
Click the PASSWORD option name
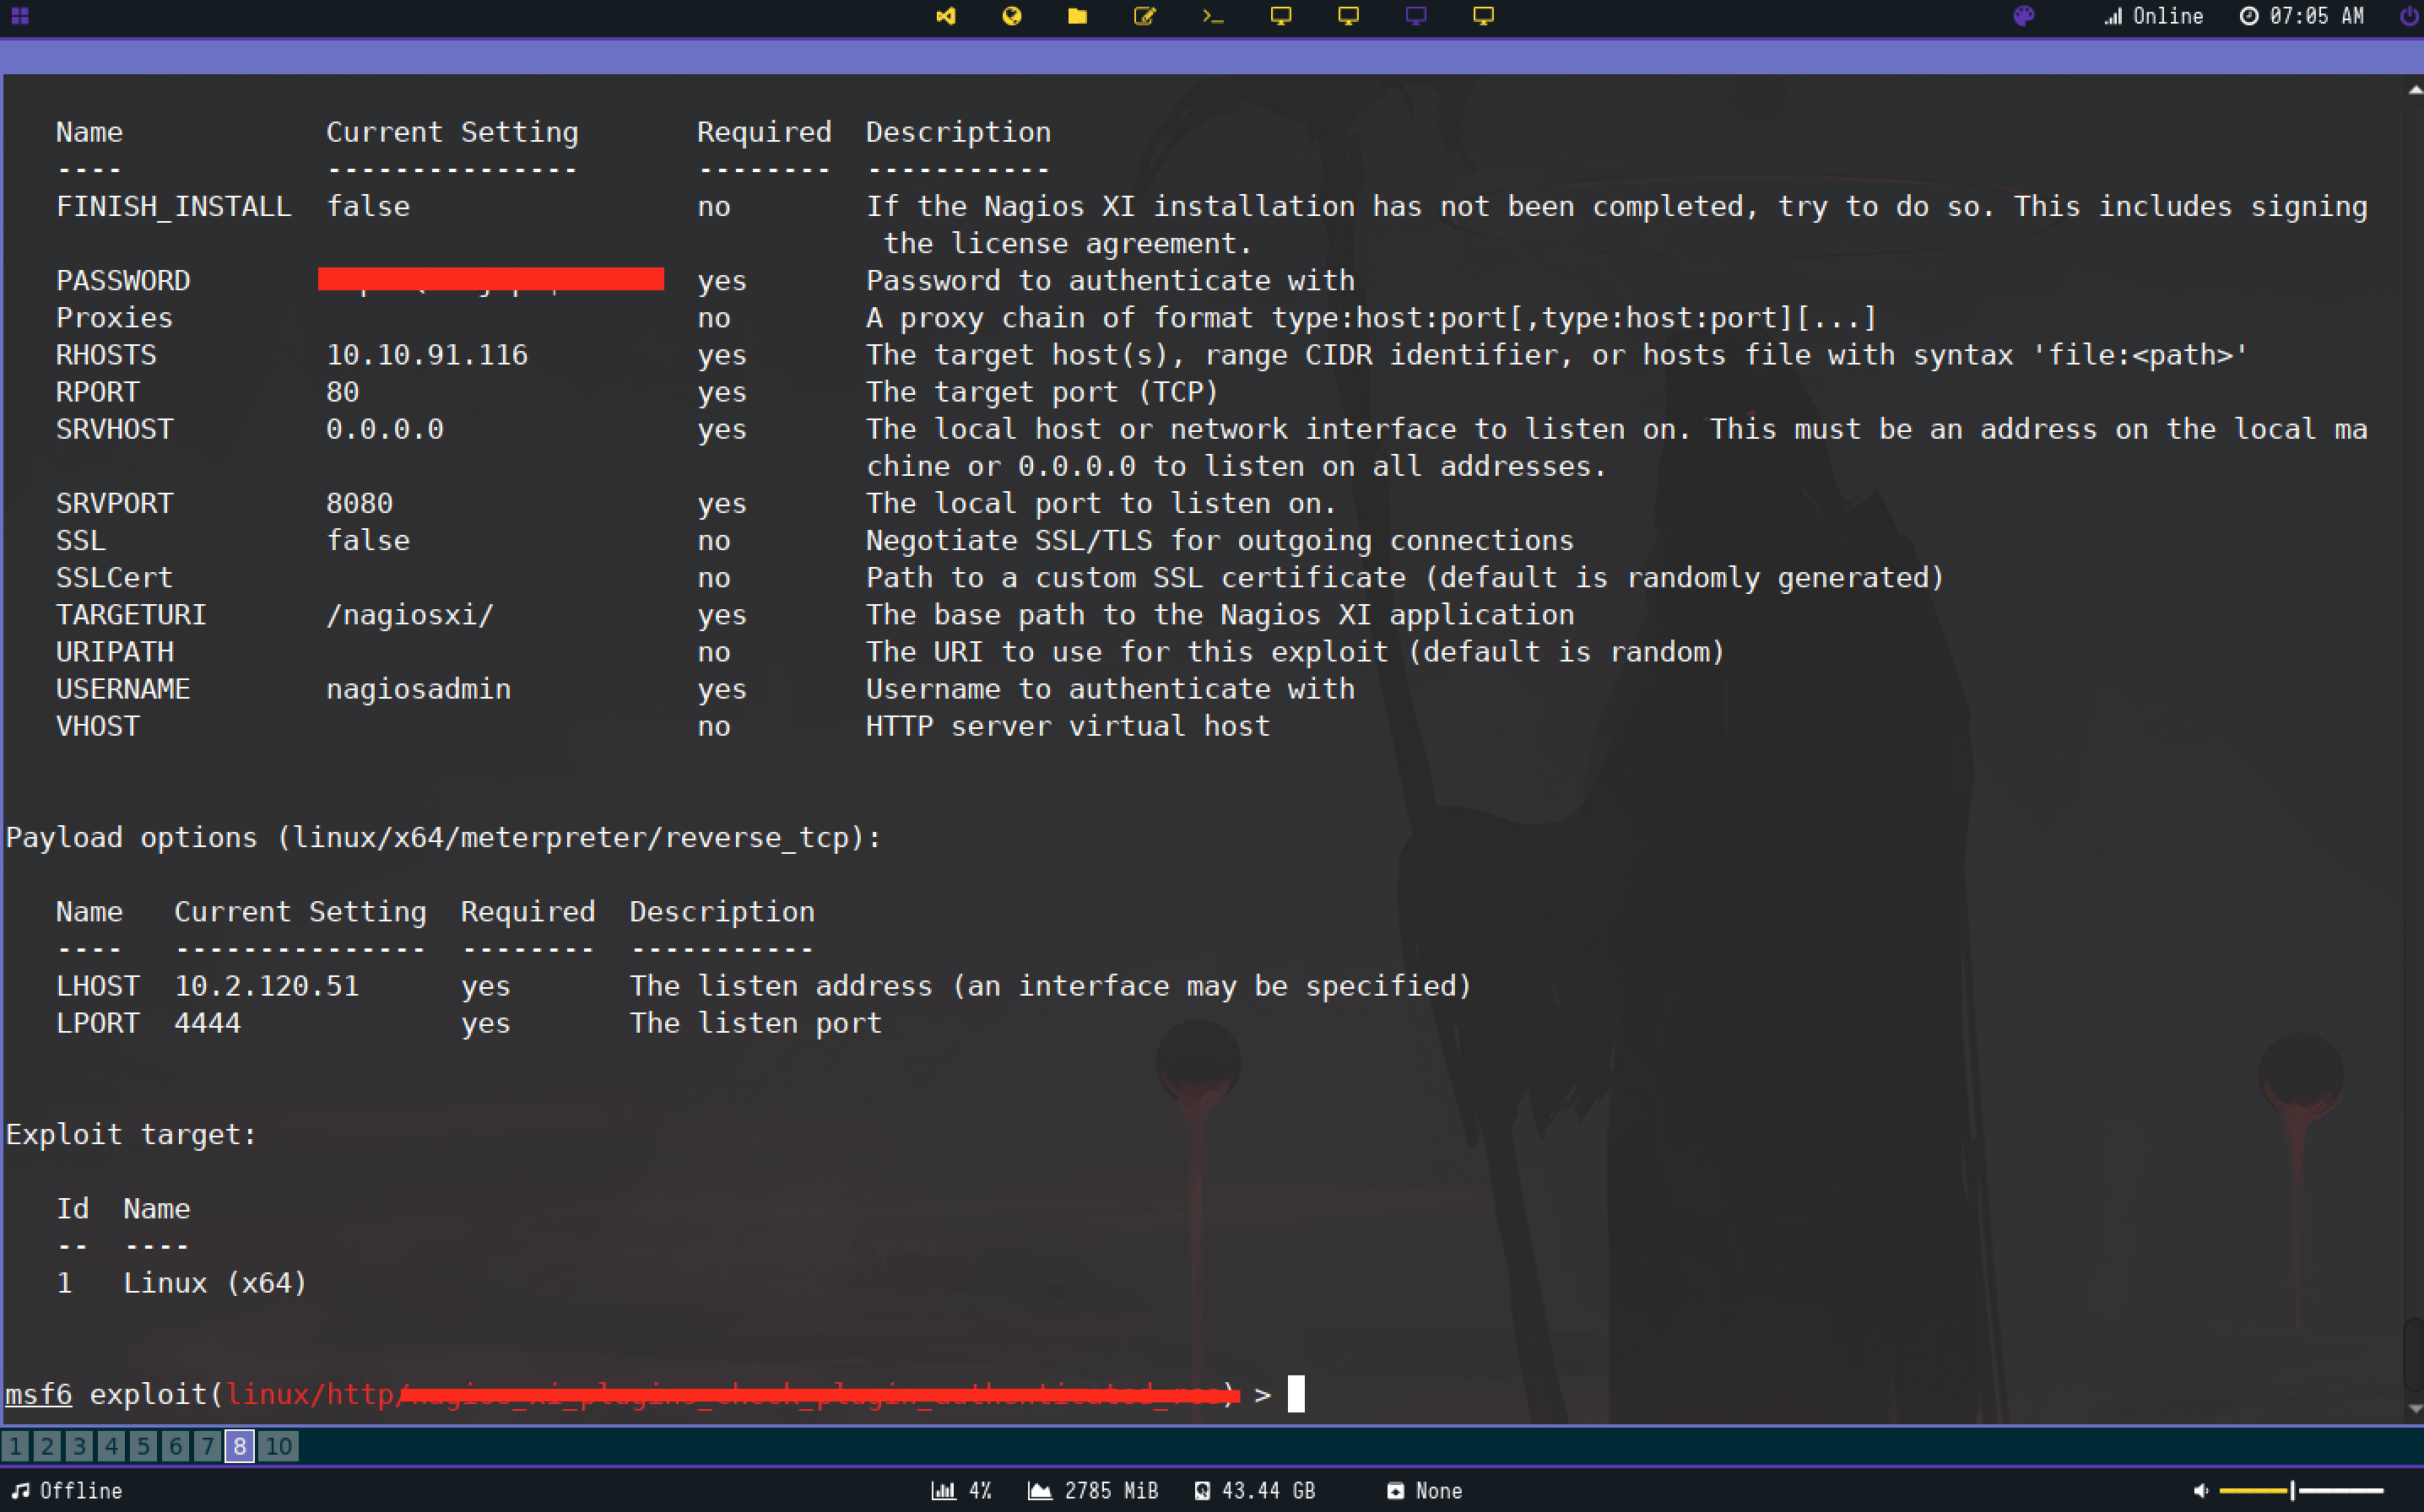pos(123,281)
